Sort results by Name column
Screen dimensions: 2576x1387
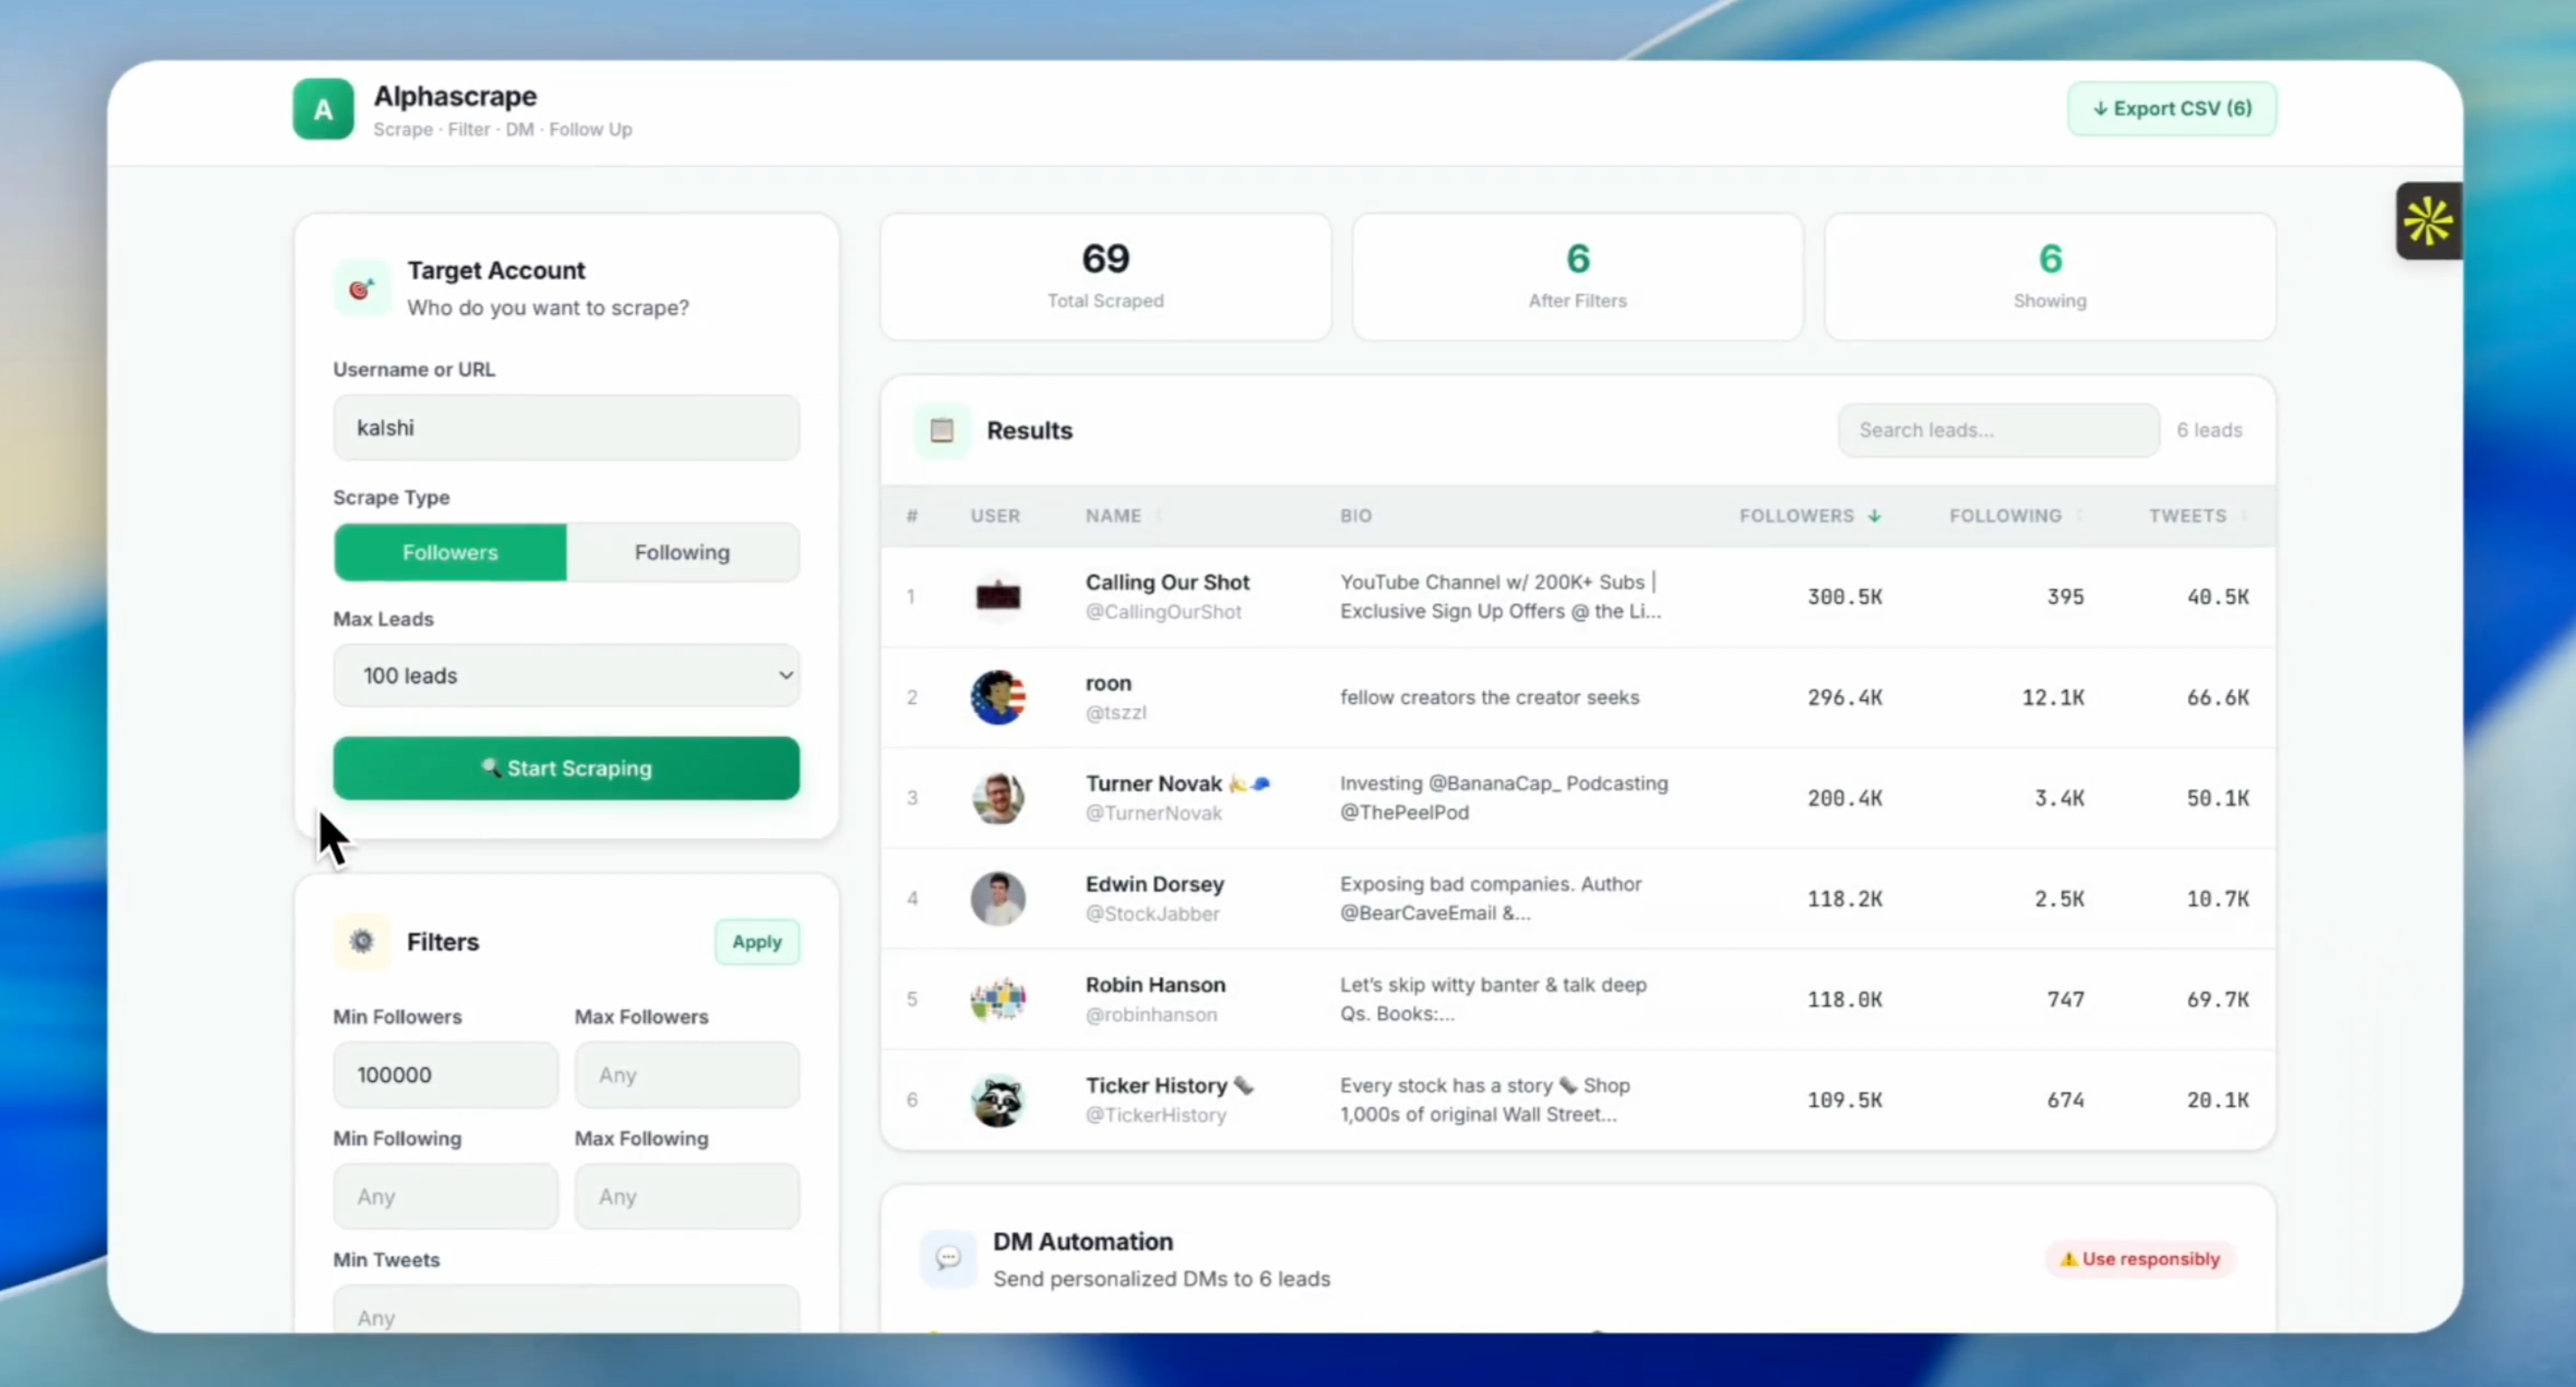pos(1113,516)
